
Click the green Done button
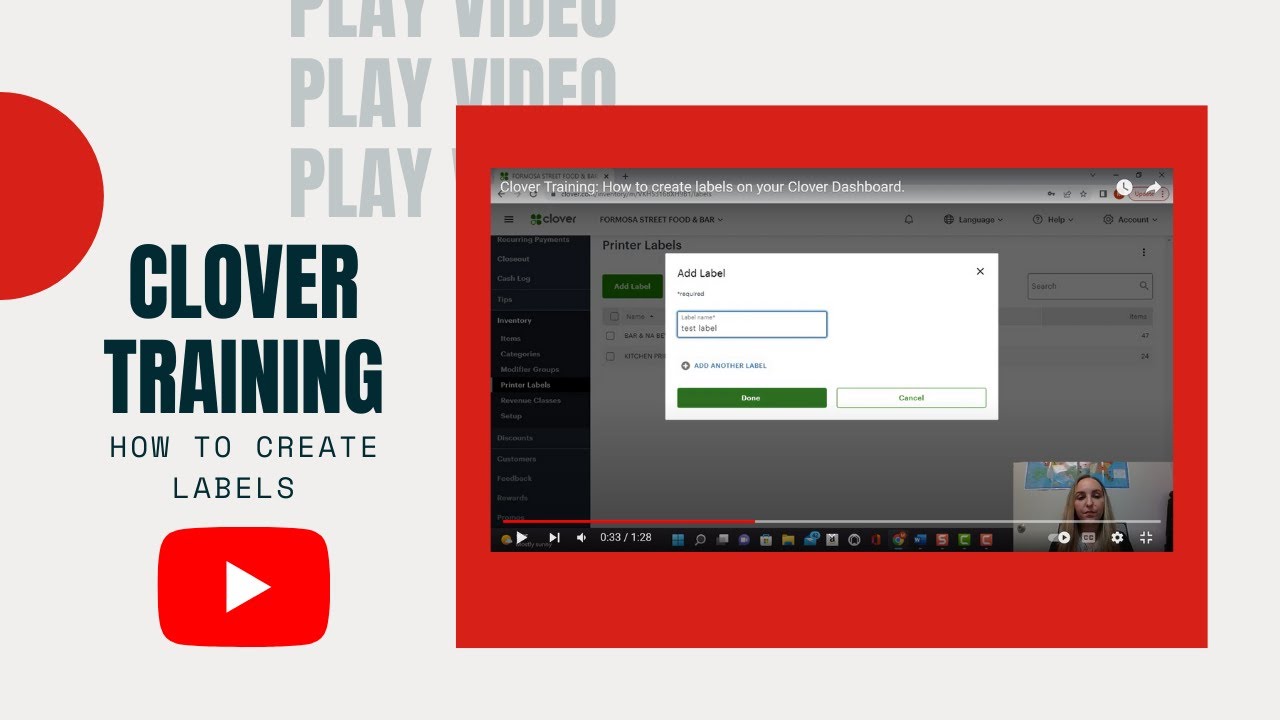[752, 398]
